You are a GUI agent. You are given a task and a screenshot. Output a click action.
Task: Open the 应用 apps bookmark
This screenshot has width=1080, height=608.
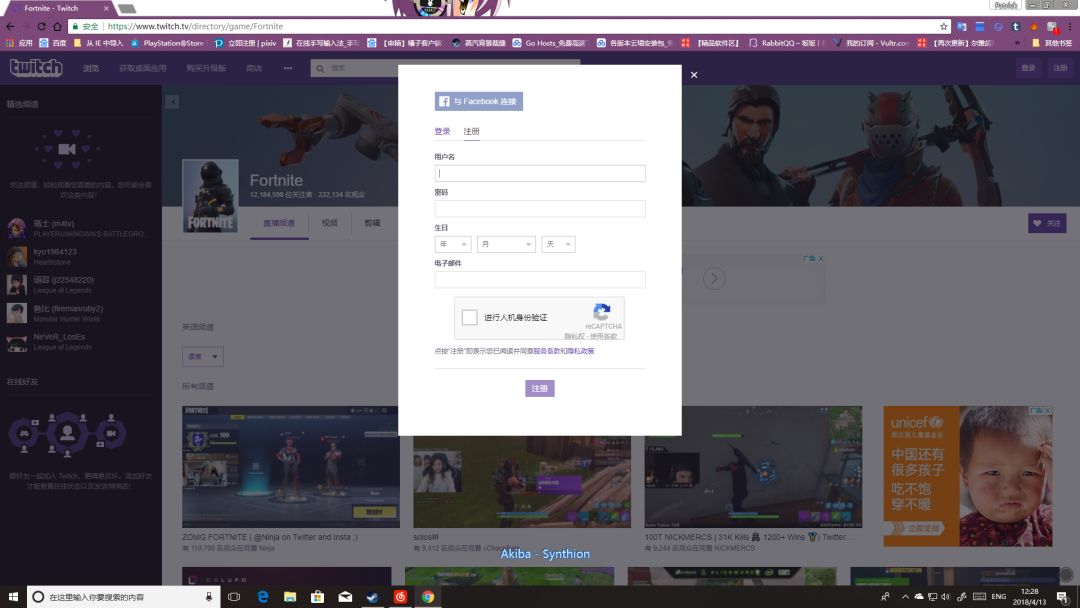point(19,43)
